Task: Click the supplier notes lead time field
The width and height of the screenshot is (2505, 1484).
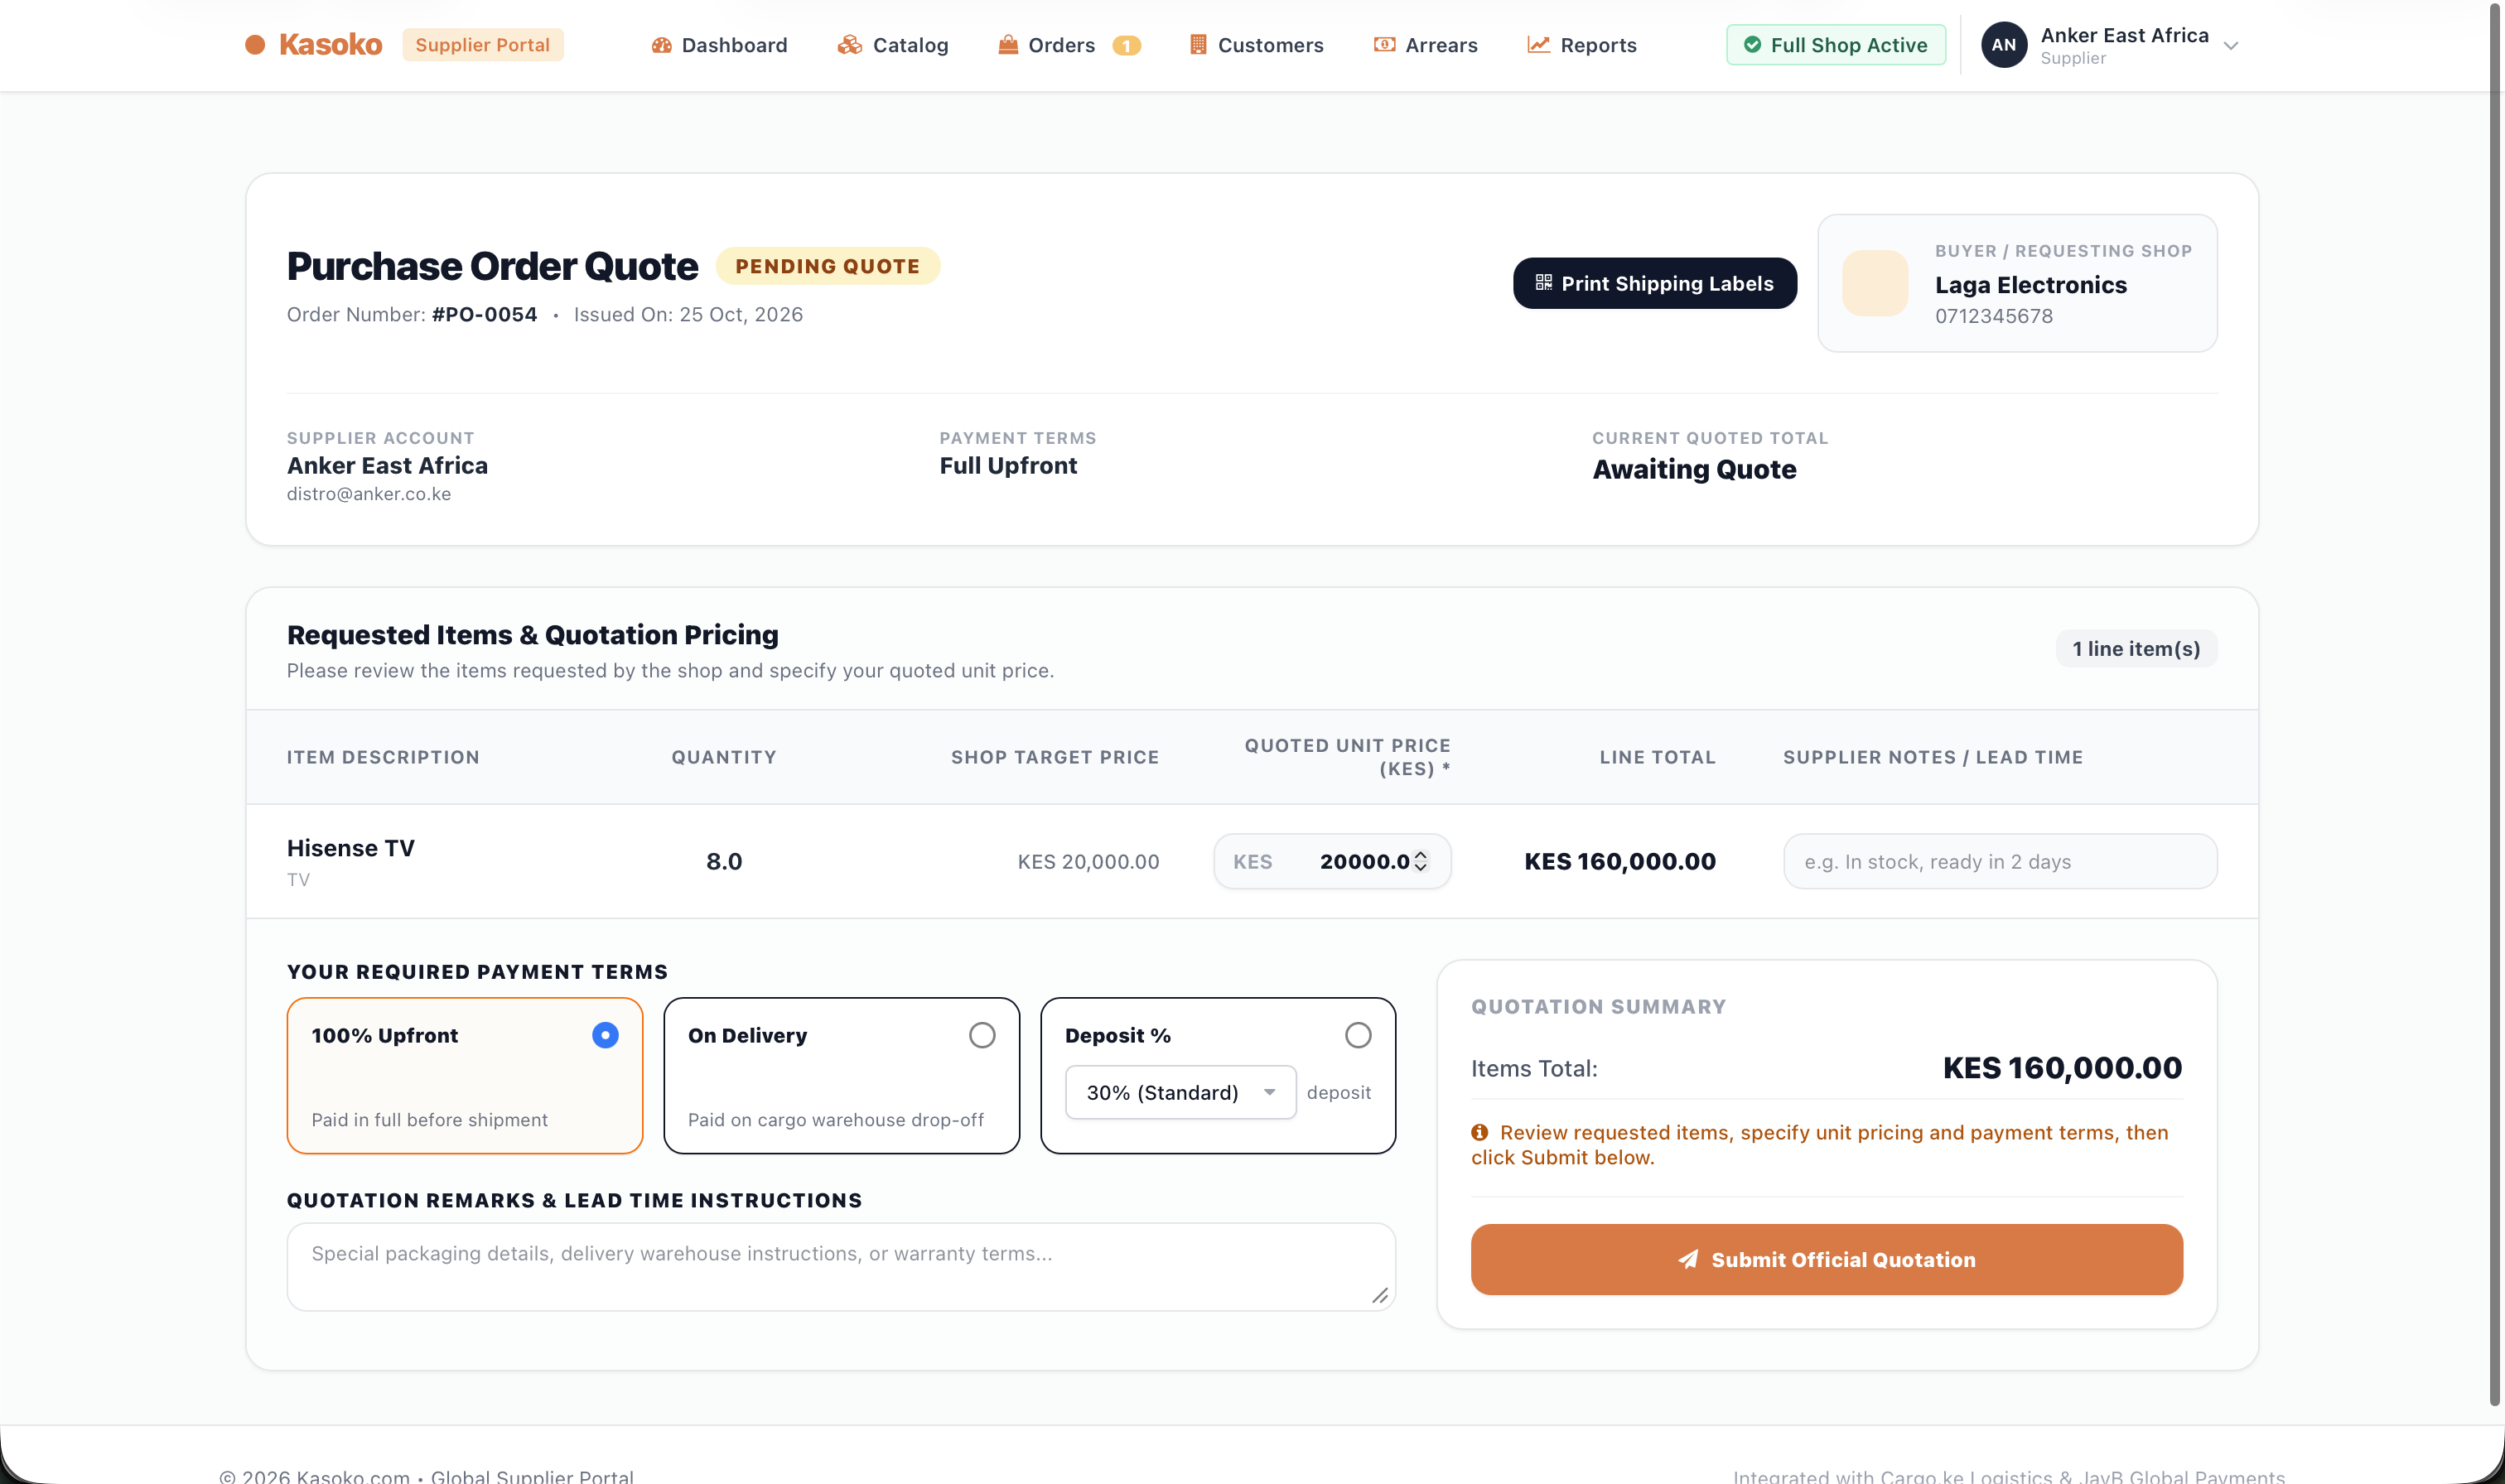Action: [2000, 861]
